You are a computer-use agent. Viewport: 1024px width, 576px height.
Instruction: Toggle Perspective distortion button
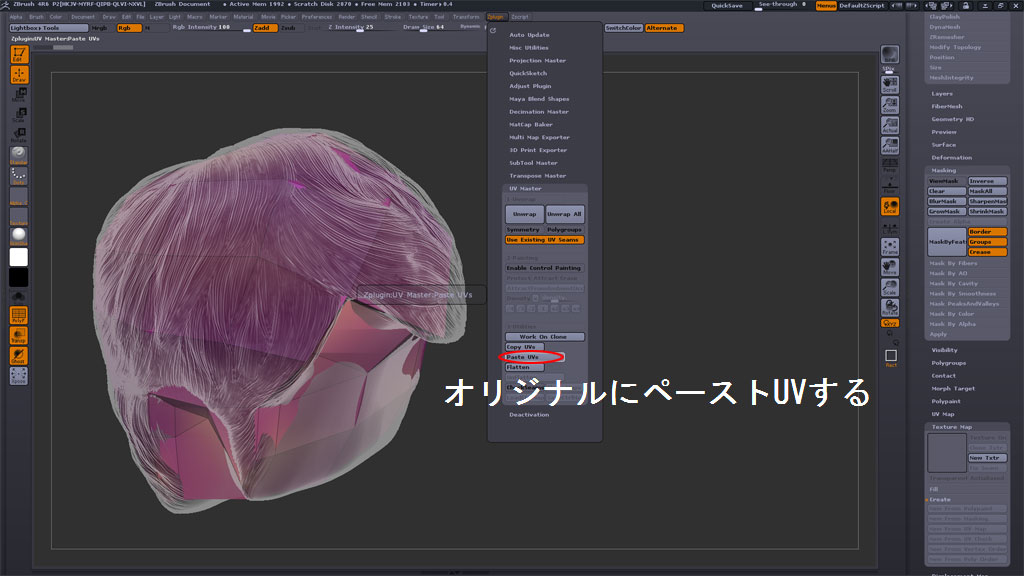pos(889,166)
